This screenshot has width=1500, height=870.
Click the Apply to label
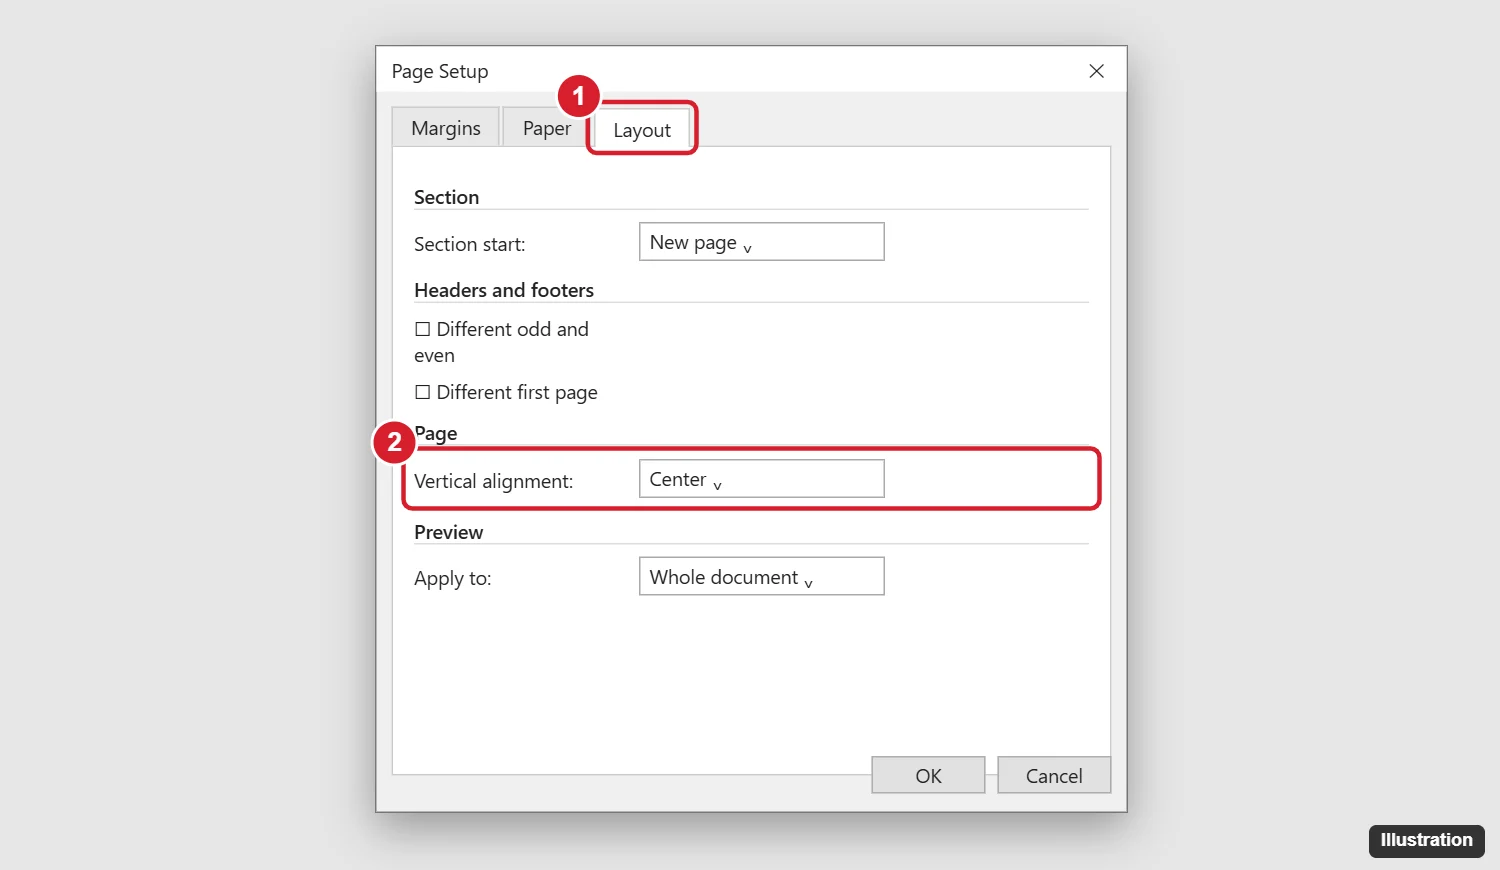[453, 578]
